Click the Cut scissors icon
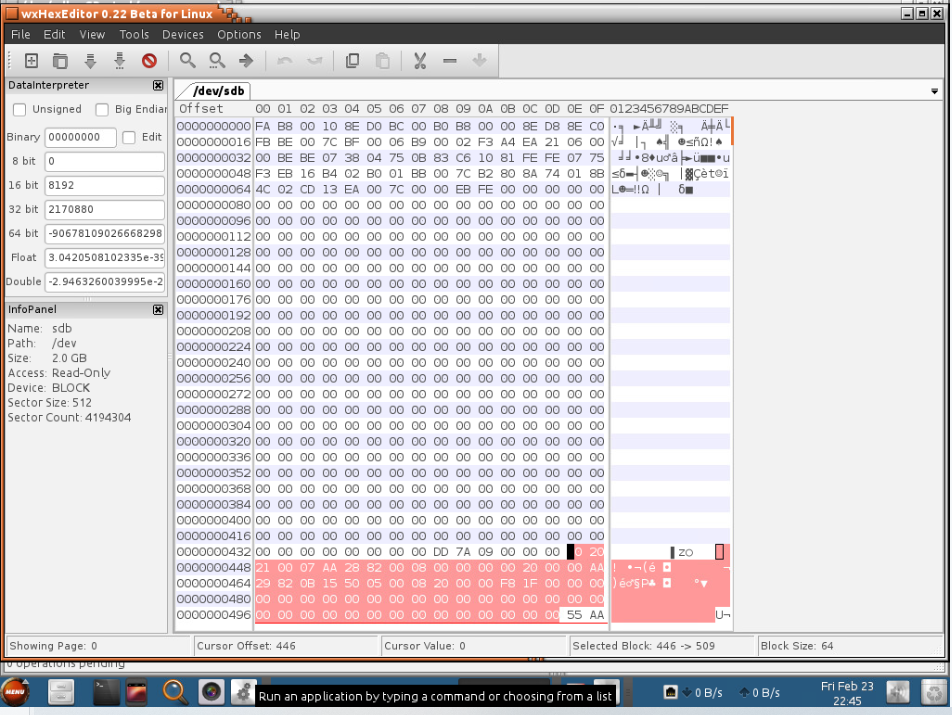This screenshot has width=952, height=715. point(420,60)
